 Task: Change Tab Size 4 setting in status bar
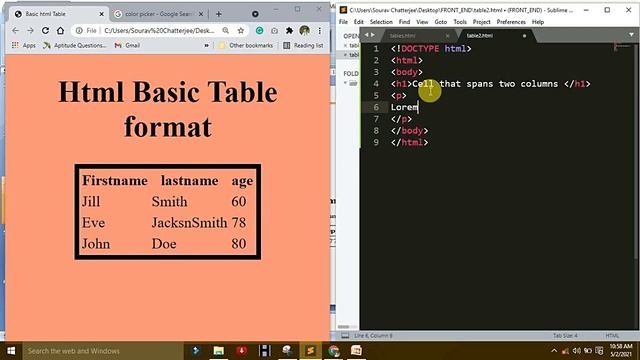[x=565, y=336]
